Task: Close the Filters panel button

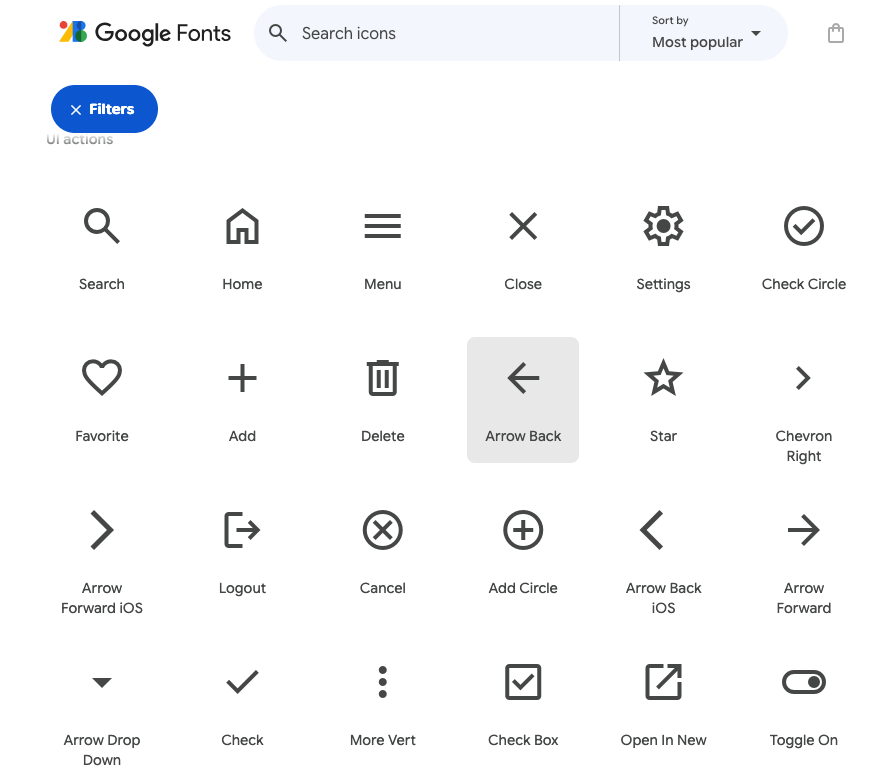Action: pyautogui.click(x=104, y=109)
